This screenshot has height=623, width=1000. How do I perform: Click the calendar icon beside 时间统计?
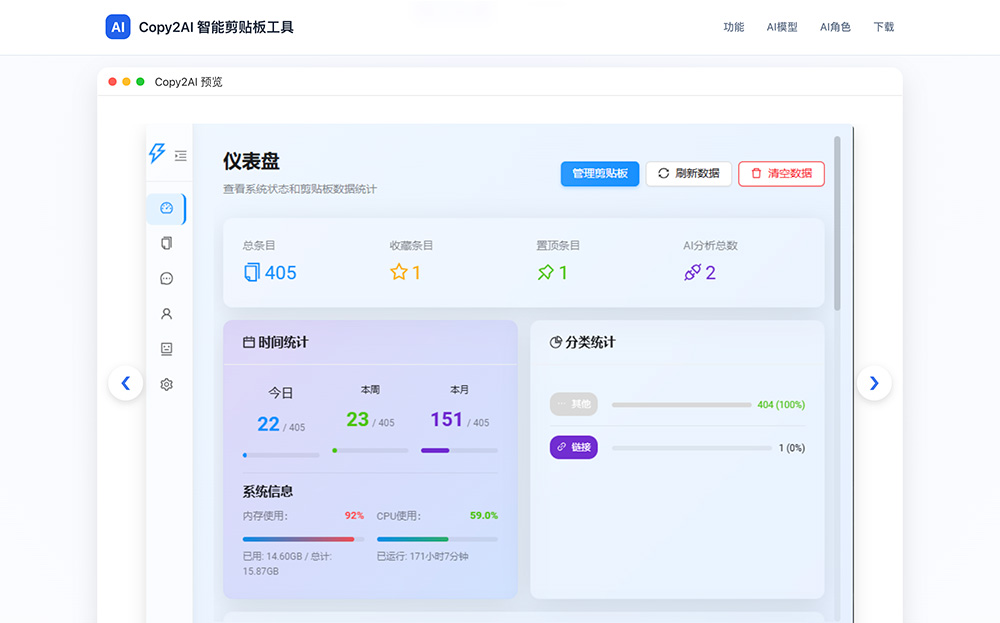pyautogui.click(x=249, y=343)
